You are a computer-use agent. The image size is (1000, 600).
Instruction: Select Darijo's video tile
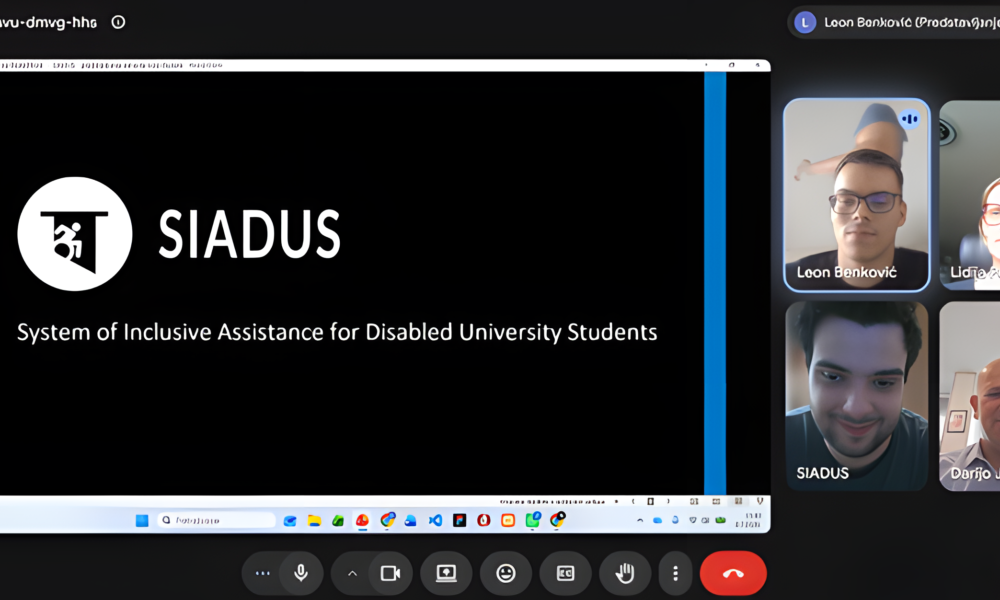(970, 396)
